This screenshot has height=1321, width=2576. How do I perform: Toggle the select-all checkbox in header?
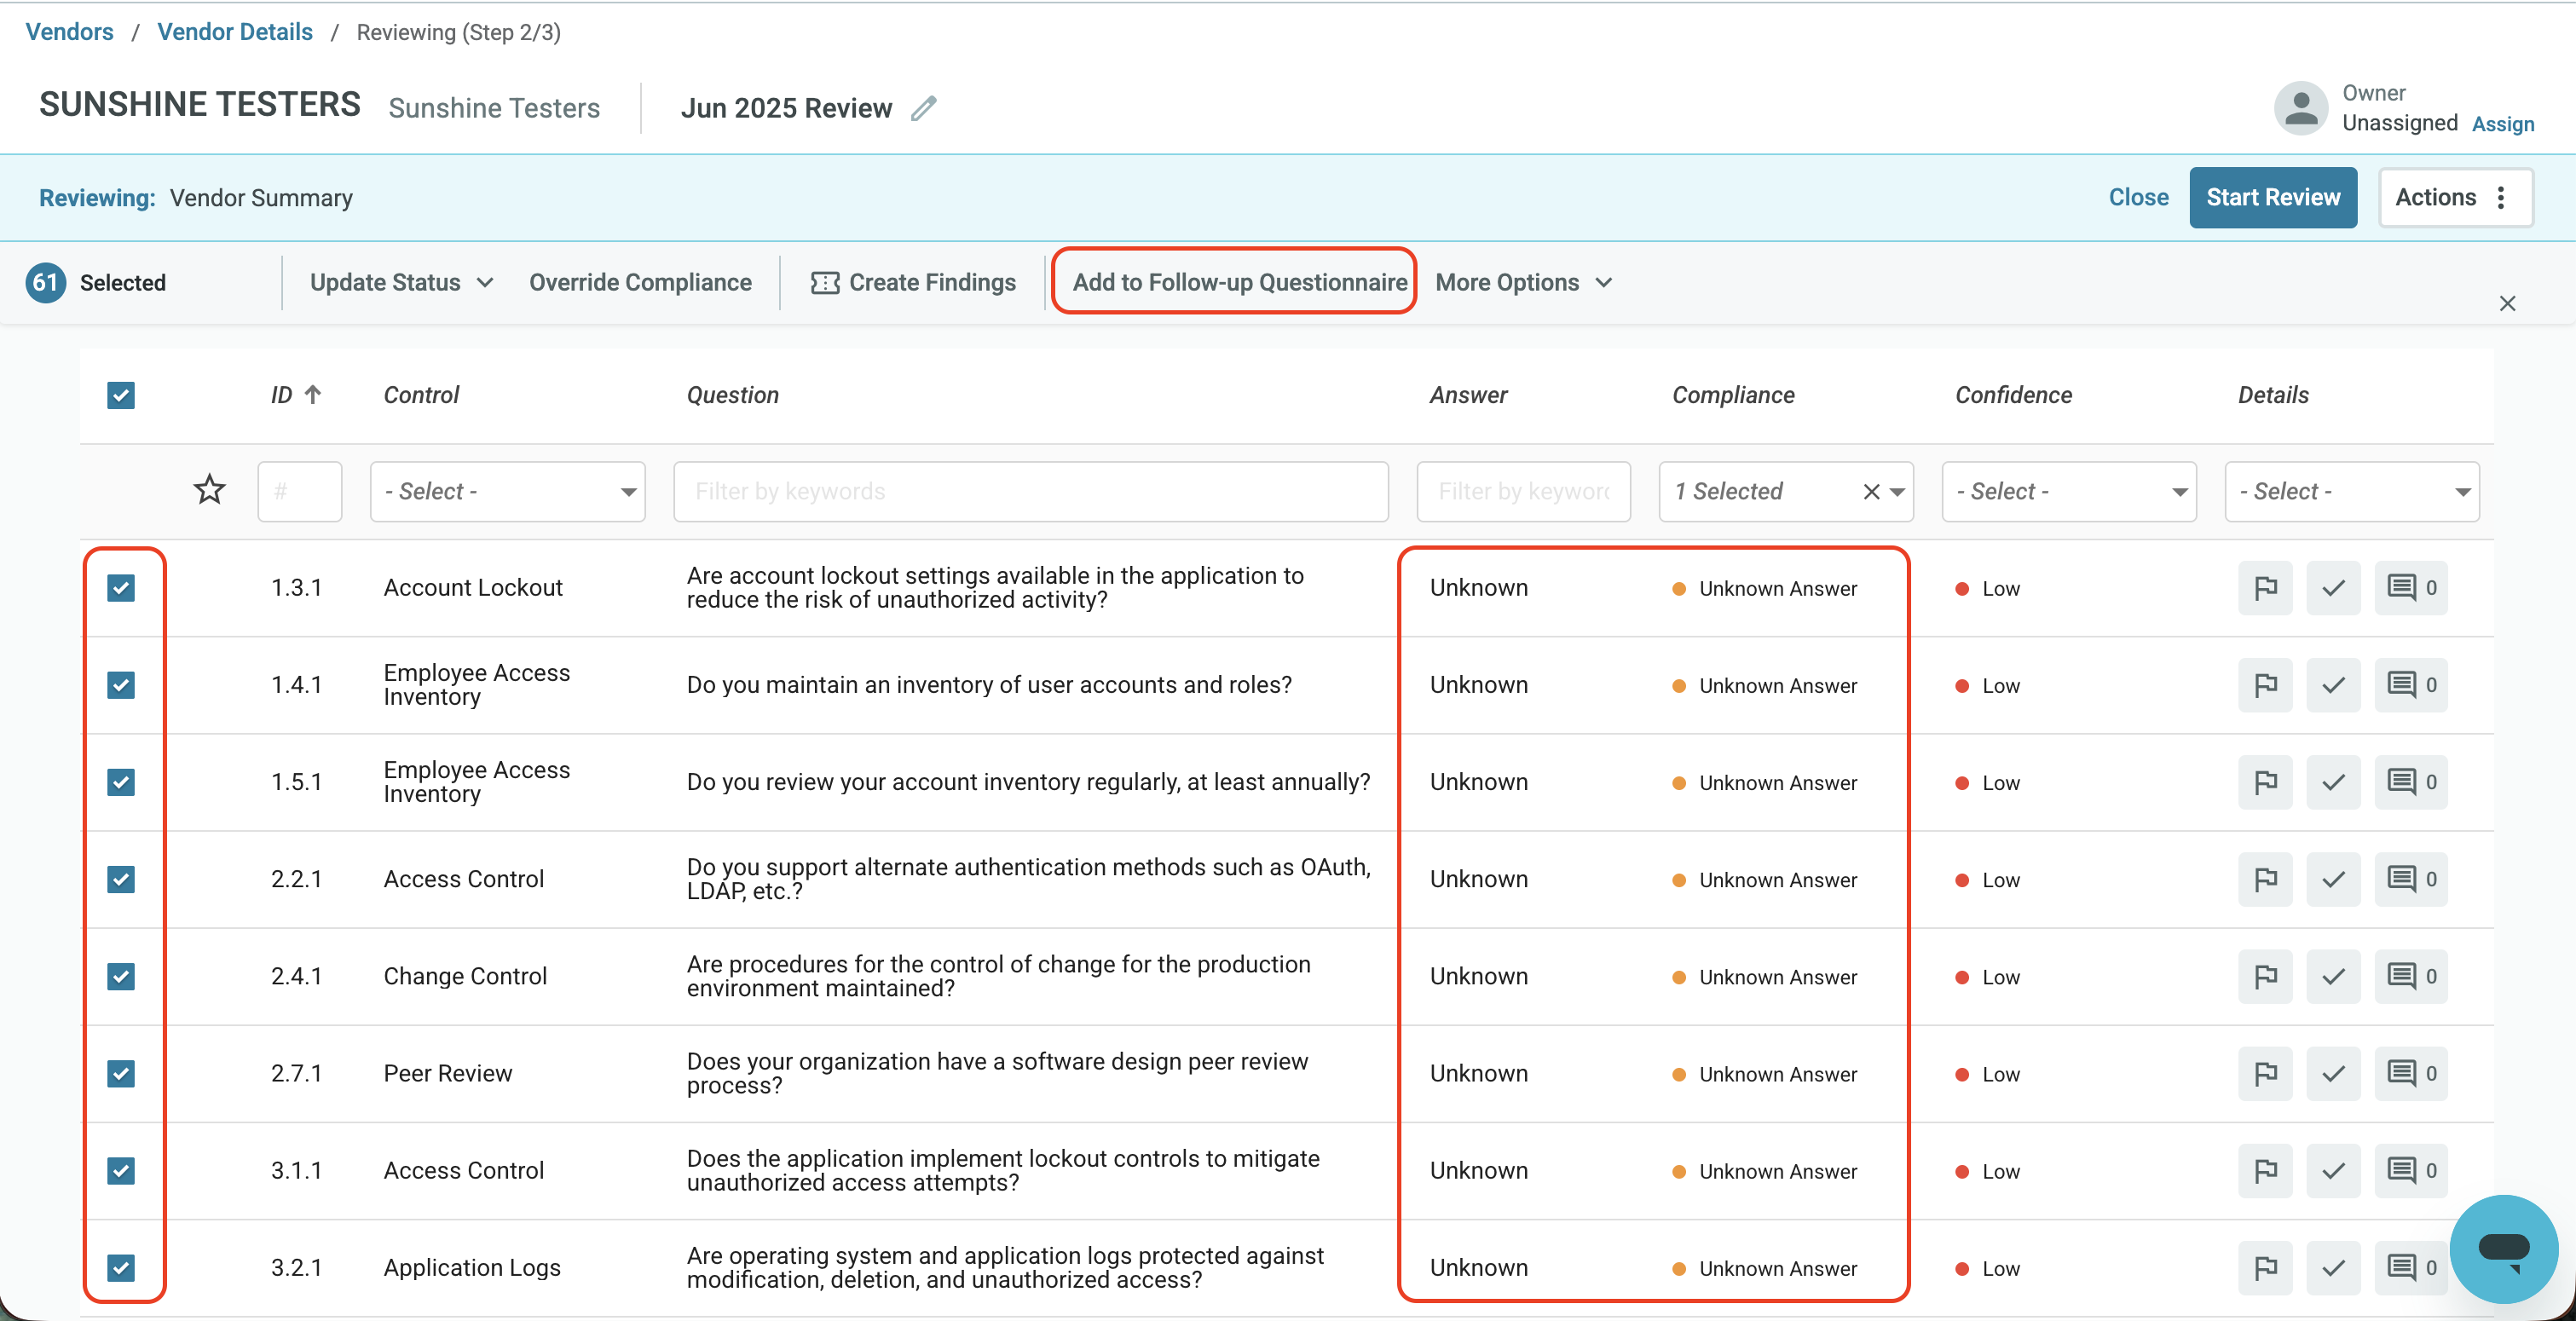pyautogui.click(x=121, y=395)
